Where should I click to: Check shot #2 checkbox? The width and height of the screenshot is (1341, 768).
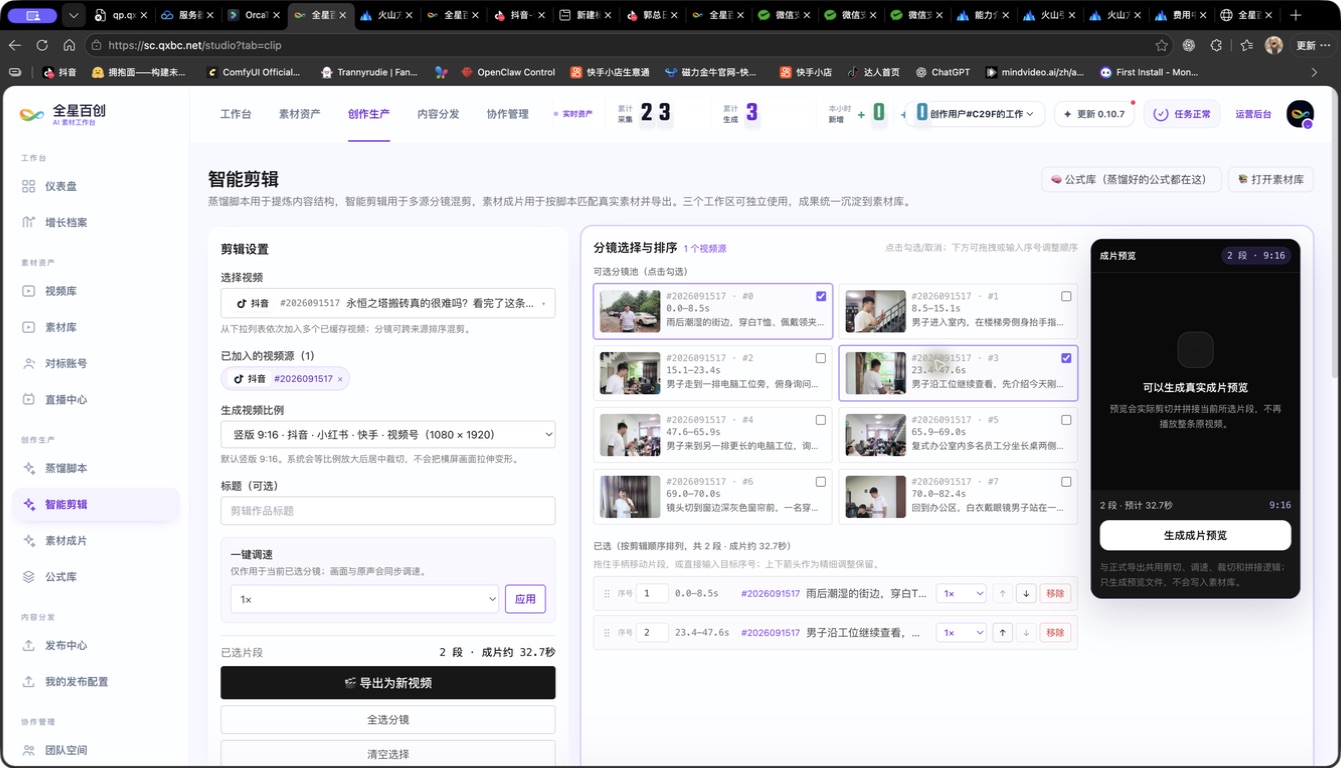click(x=821, y=358)
